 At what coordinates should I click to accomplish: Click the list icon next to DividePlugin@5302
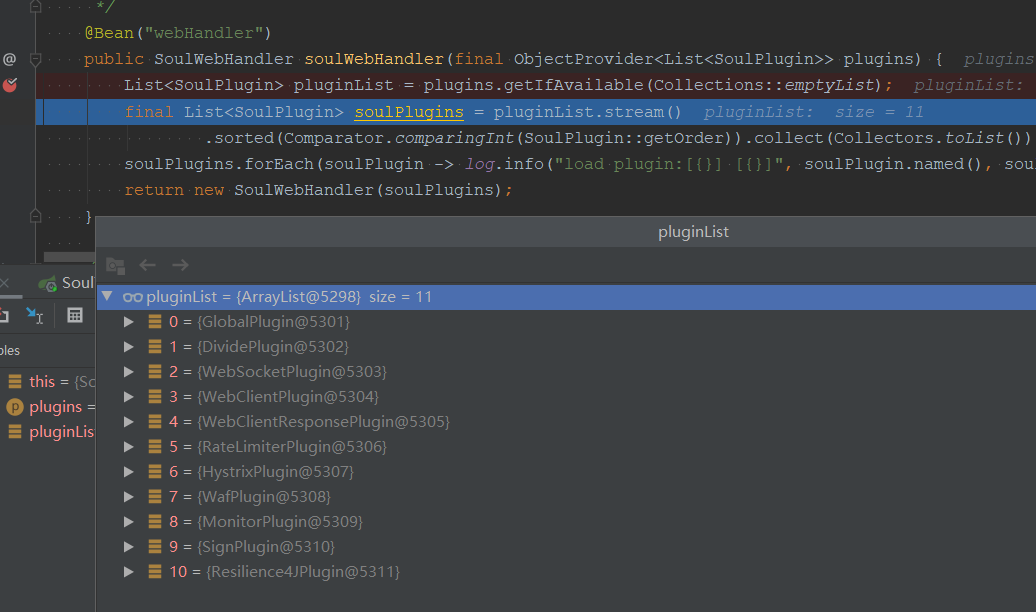(155, 347)
